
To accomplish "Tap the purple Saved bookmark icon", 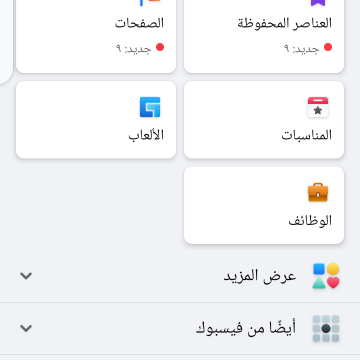I will pyautogui.click(x=318, y=3).
